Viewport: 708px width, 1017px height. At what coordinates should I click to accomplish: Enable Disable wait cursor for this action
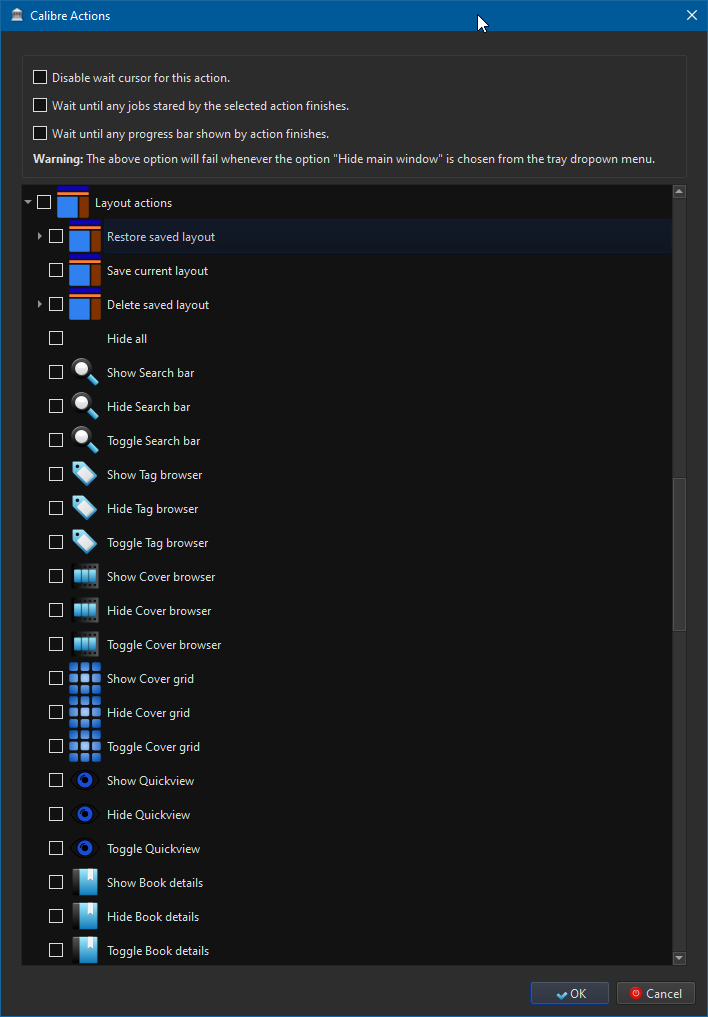pos(40,77)
